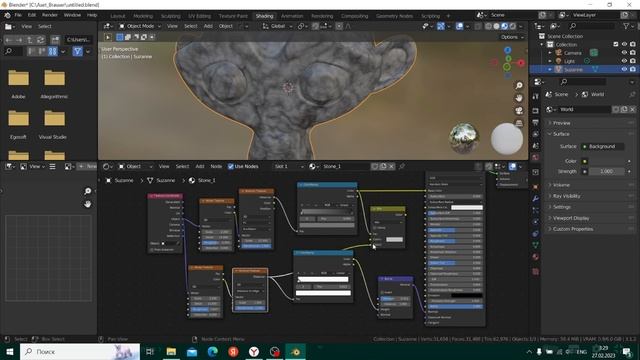
Task: Switch to the Layout workspace tab
Action: click(118, 16)
